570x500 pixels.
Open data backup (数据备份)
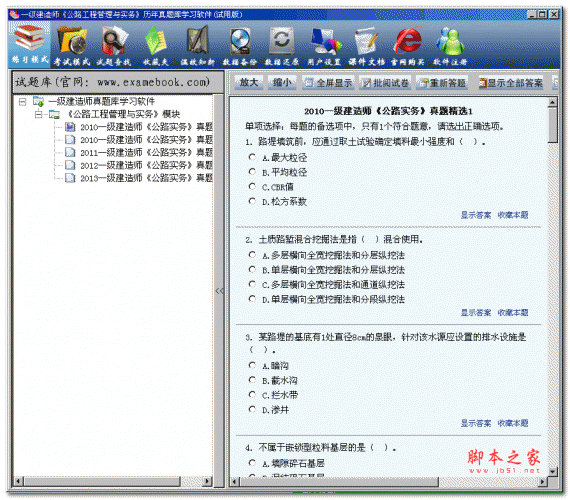pos(240,46)
